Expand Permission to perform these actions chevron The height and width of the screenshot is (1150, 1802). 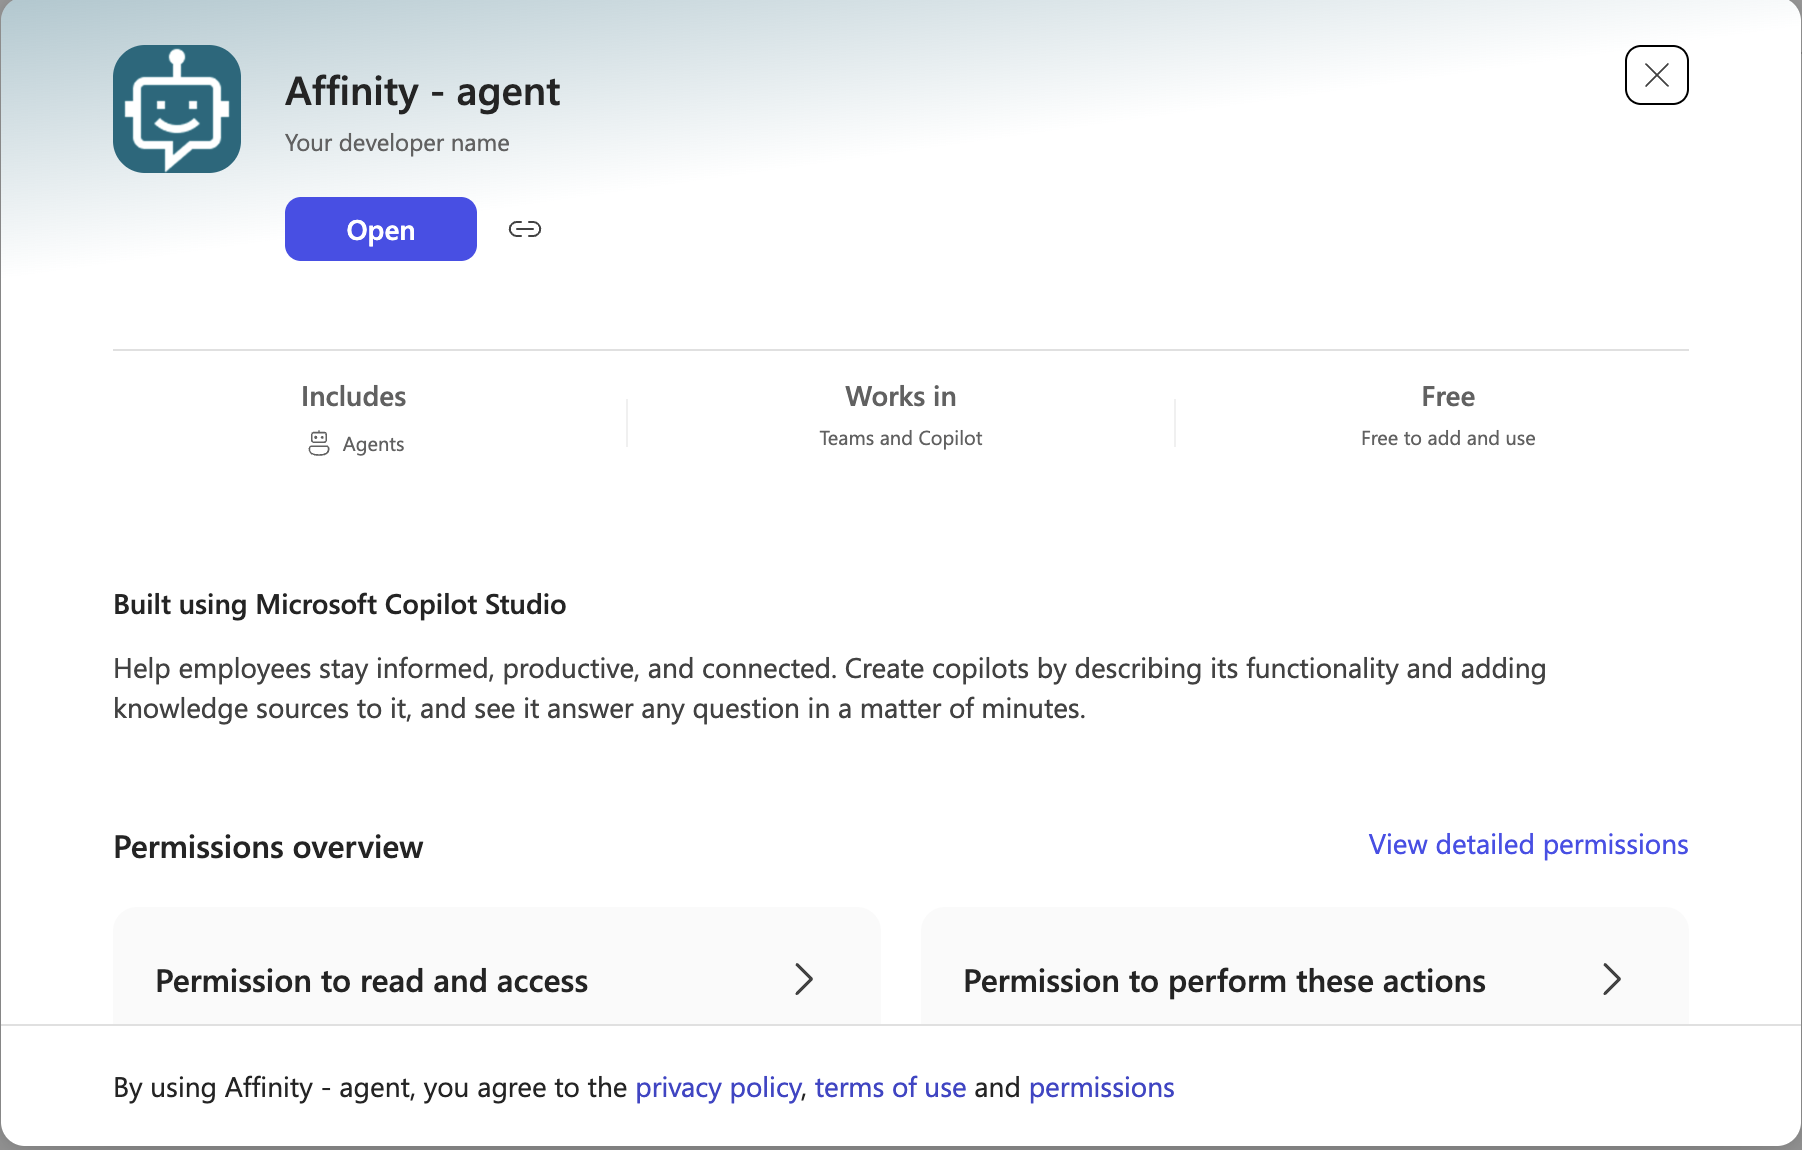1611,979
